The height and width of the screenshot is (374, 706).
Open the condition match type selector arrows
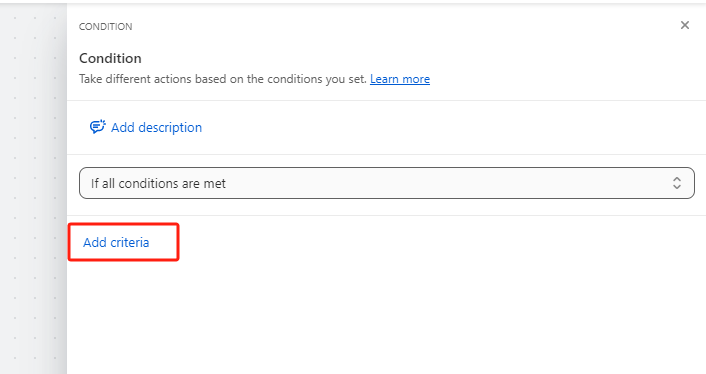677,183
